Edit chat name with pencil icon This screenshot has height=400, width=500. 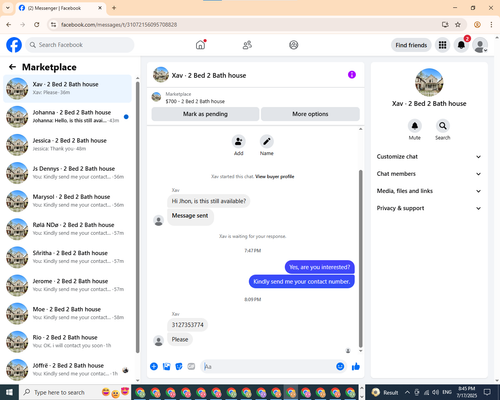pos(267,141)
